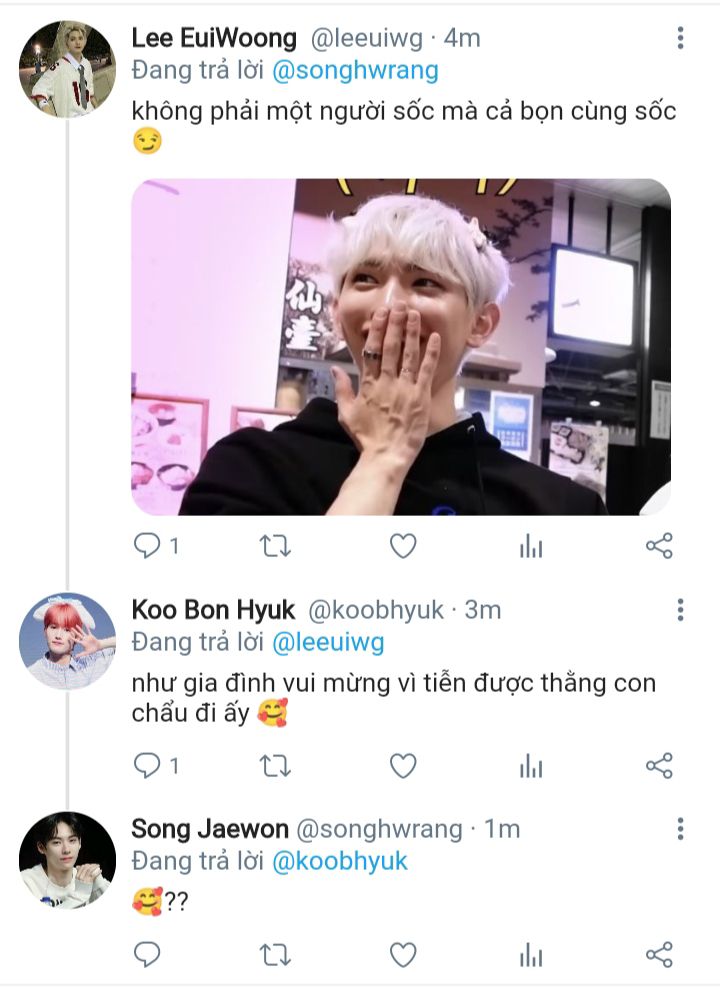720x988 pixels.
Task: View analytics for Song Jaewon's tweet
Action: point(531,954)
